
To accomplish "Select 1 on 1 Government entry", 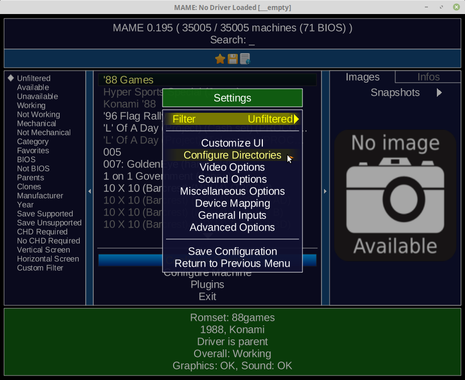I will pos(132,176).
